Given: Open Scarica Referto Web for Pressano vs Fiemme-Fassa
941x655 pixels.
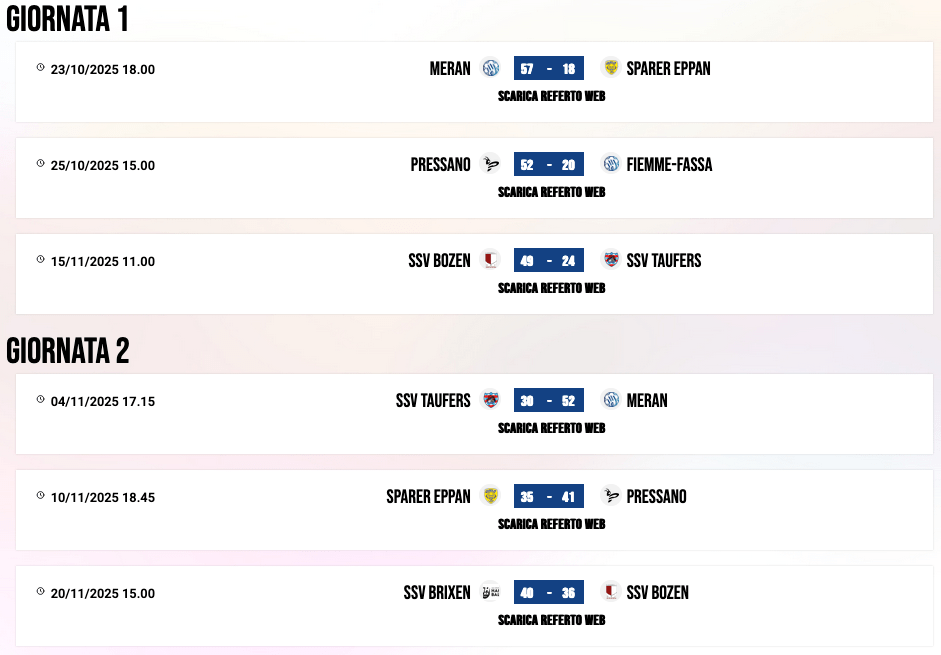Looking at the screenshot, I should [x=551, y=193].
